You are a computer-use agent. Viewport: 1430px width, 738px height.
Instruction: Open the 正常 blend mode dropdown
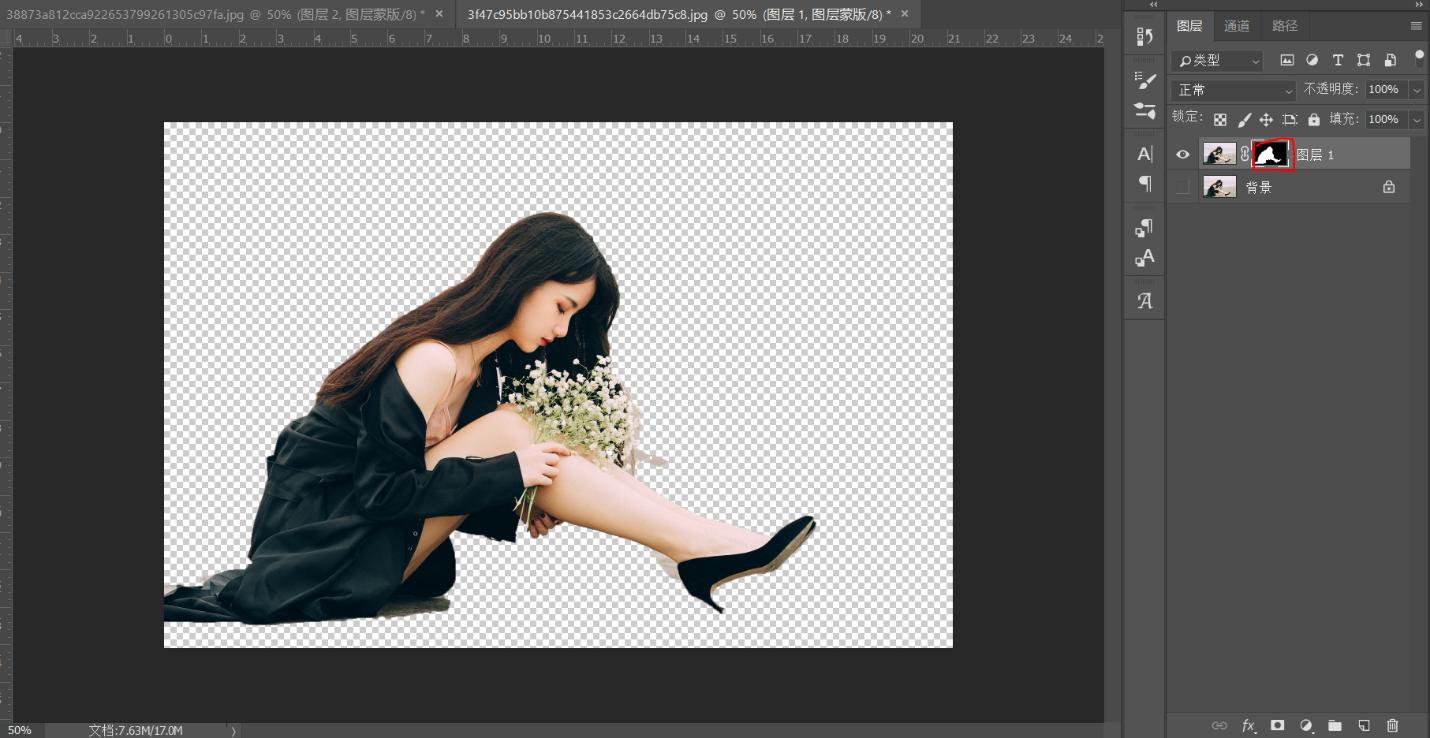[1232, 90]
